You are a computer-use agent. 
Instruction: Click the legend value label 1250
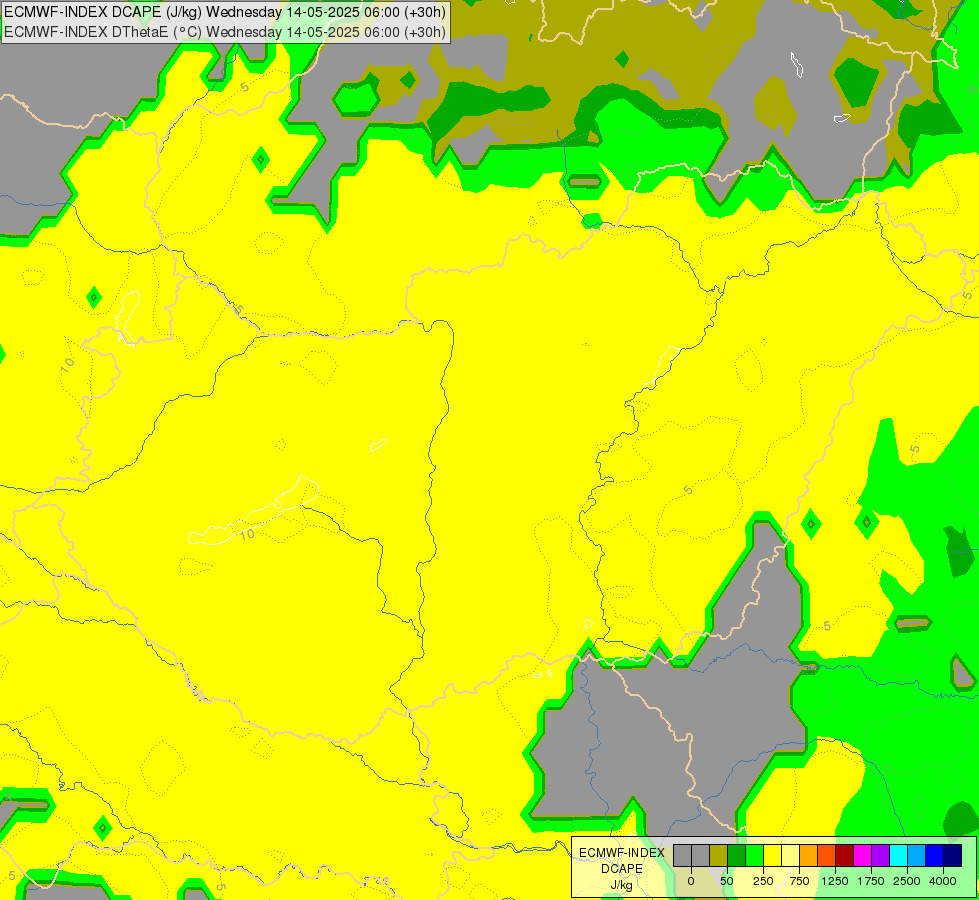tap(835, 881)
